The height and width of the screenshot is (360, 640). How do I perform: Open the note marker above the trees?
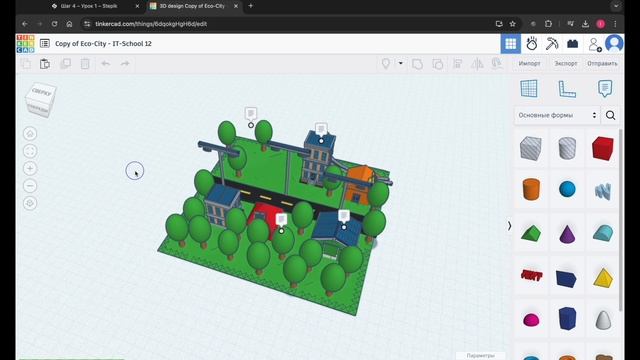(x=251, y=113)
